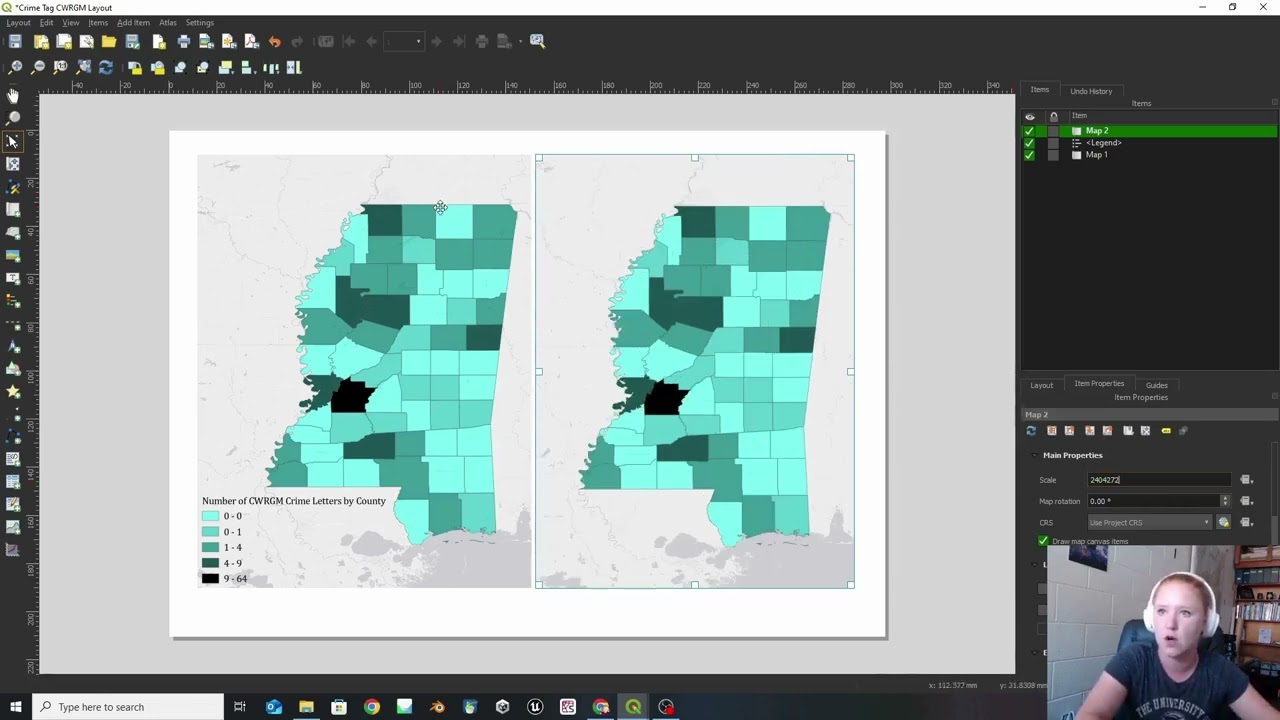The image size is (1280, 720).
Task: Open the layout folder icon
Action: coord(109,41)
